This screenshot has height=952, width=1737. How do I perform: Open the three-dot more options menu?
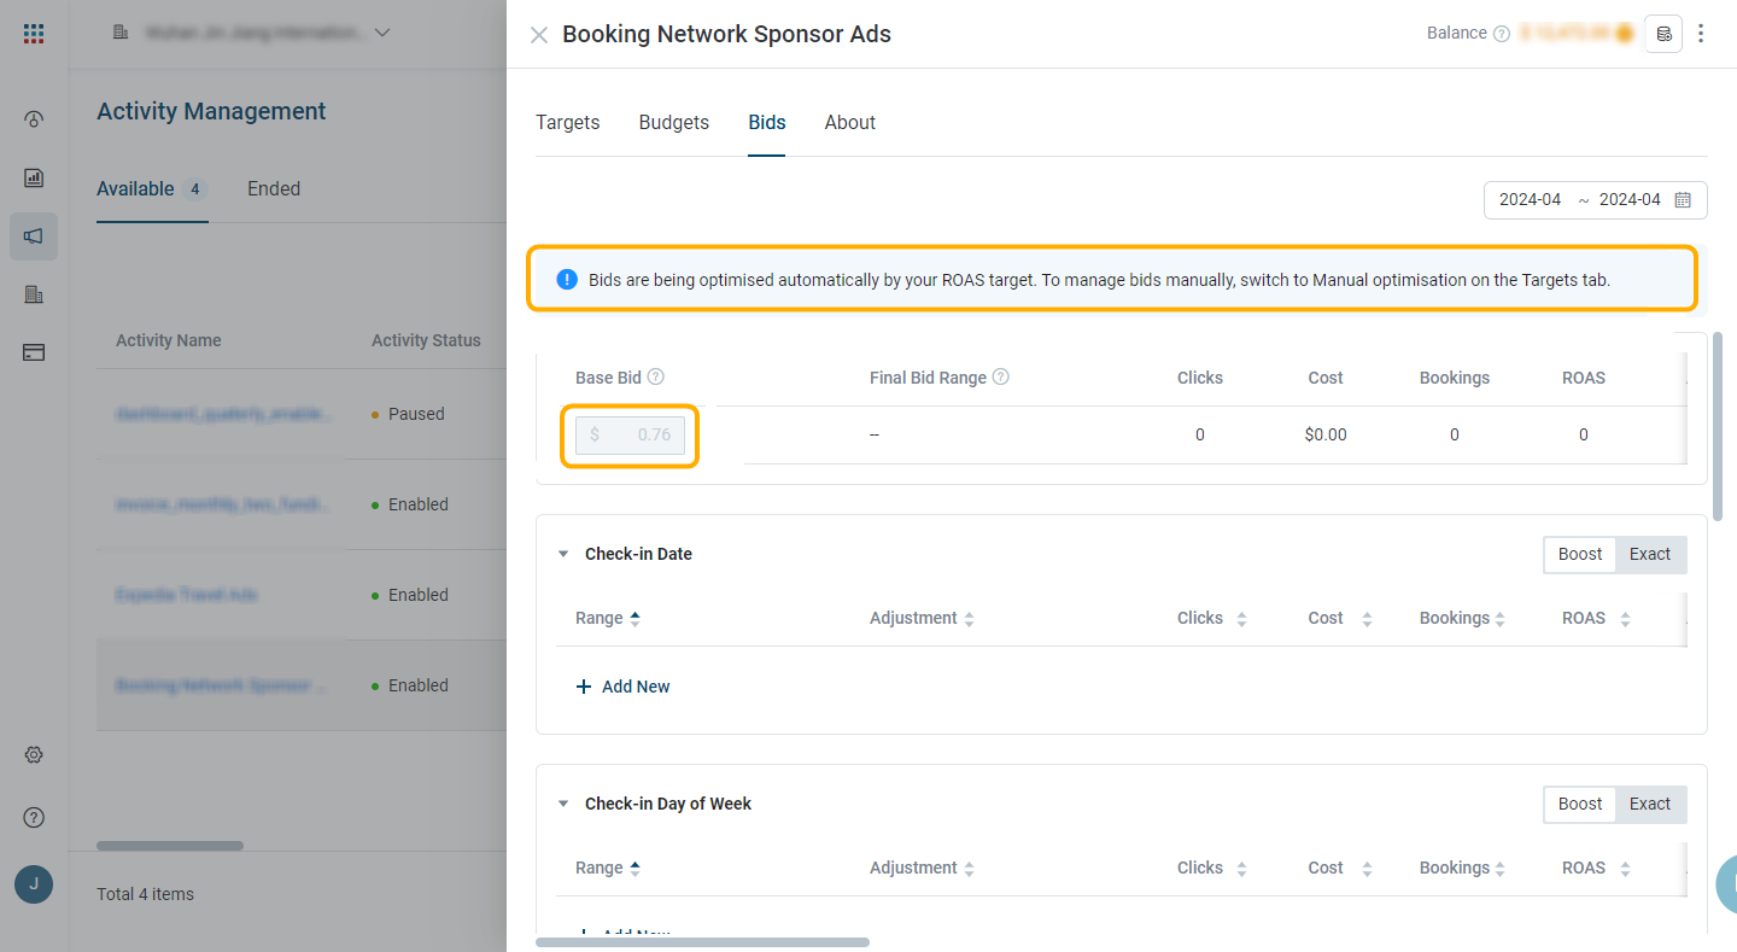coord(1700,34)
